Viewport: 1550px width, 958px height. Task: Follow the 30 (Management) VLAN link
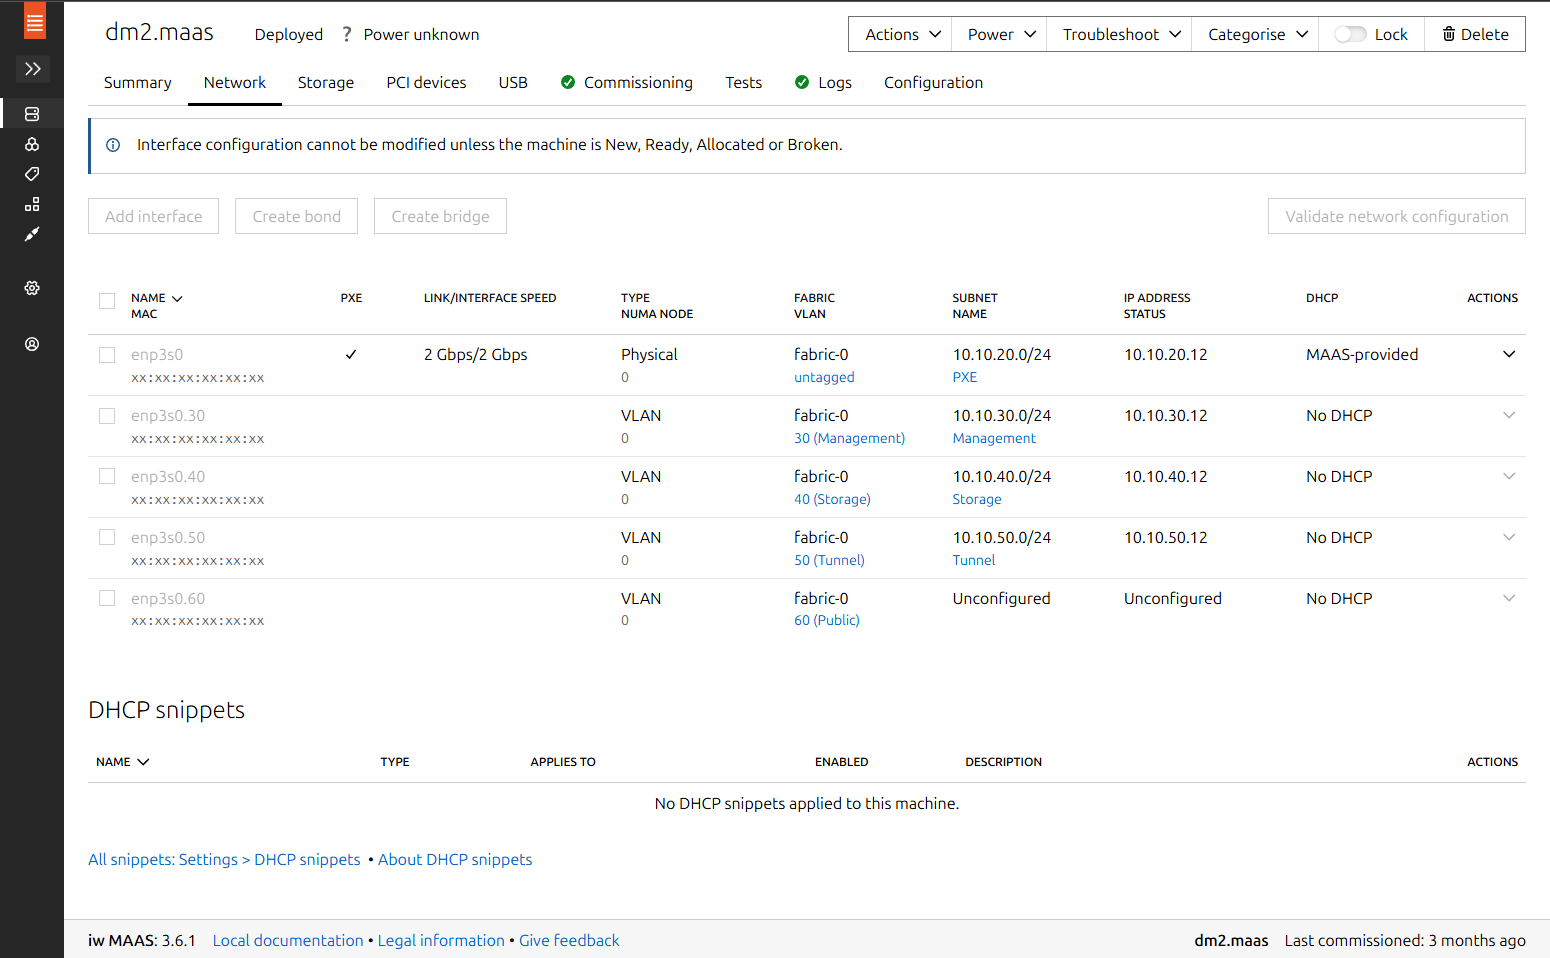(849, 439)
